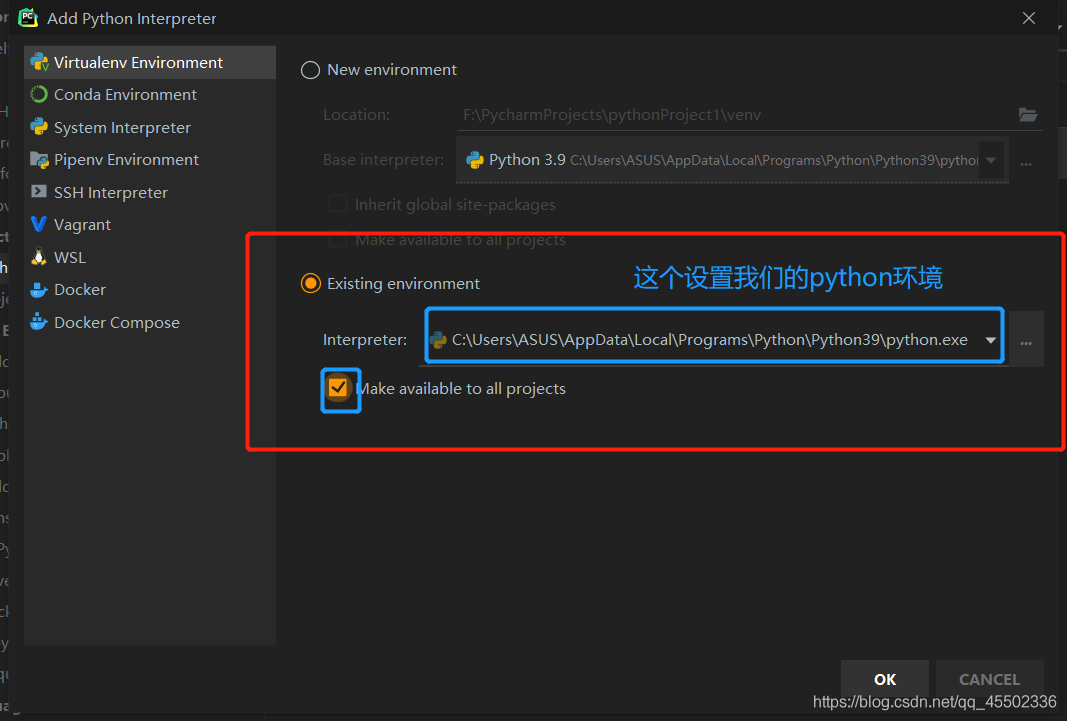
Task: Click the Python icon in Base interpreter field
Action: (x=474, y=160)
